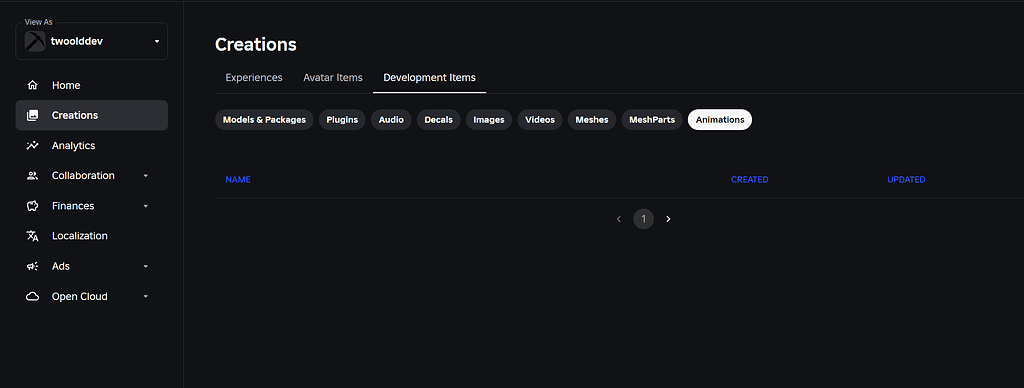Filter by Plugins chip
Image resolution: width=1024 pixels, height=388 pixels.
[x=342, y=120]
